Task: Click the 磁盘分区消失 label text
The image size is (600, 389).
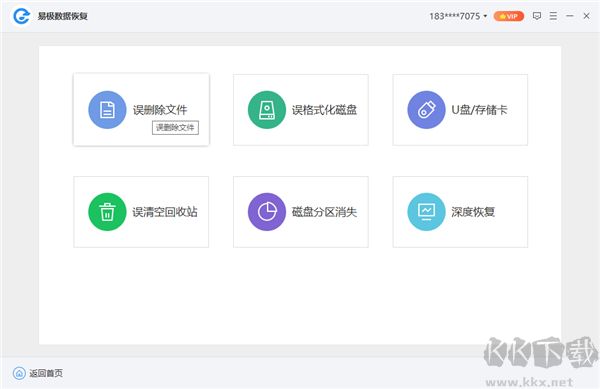Action: click(324, 212)
